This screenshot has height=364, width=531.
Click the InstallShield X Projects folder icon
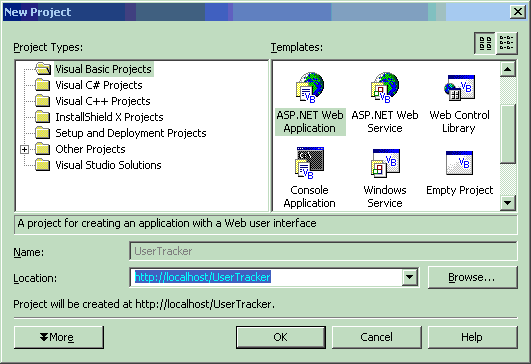tap(43, 117)
